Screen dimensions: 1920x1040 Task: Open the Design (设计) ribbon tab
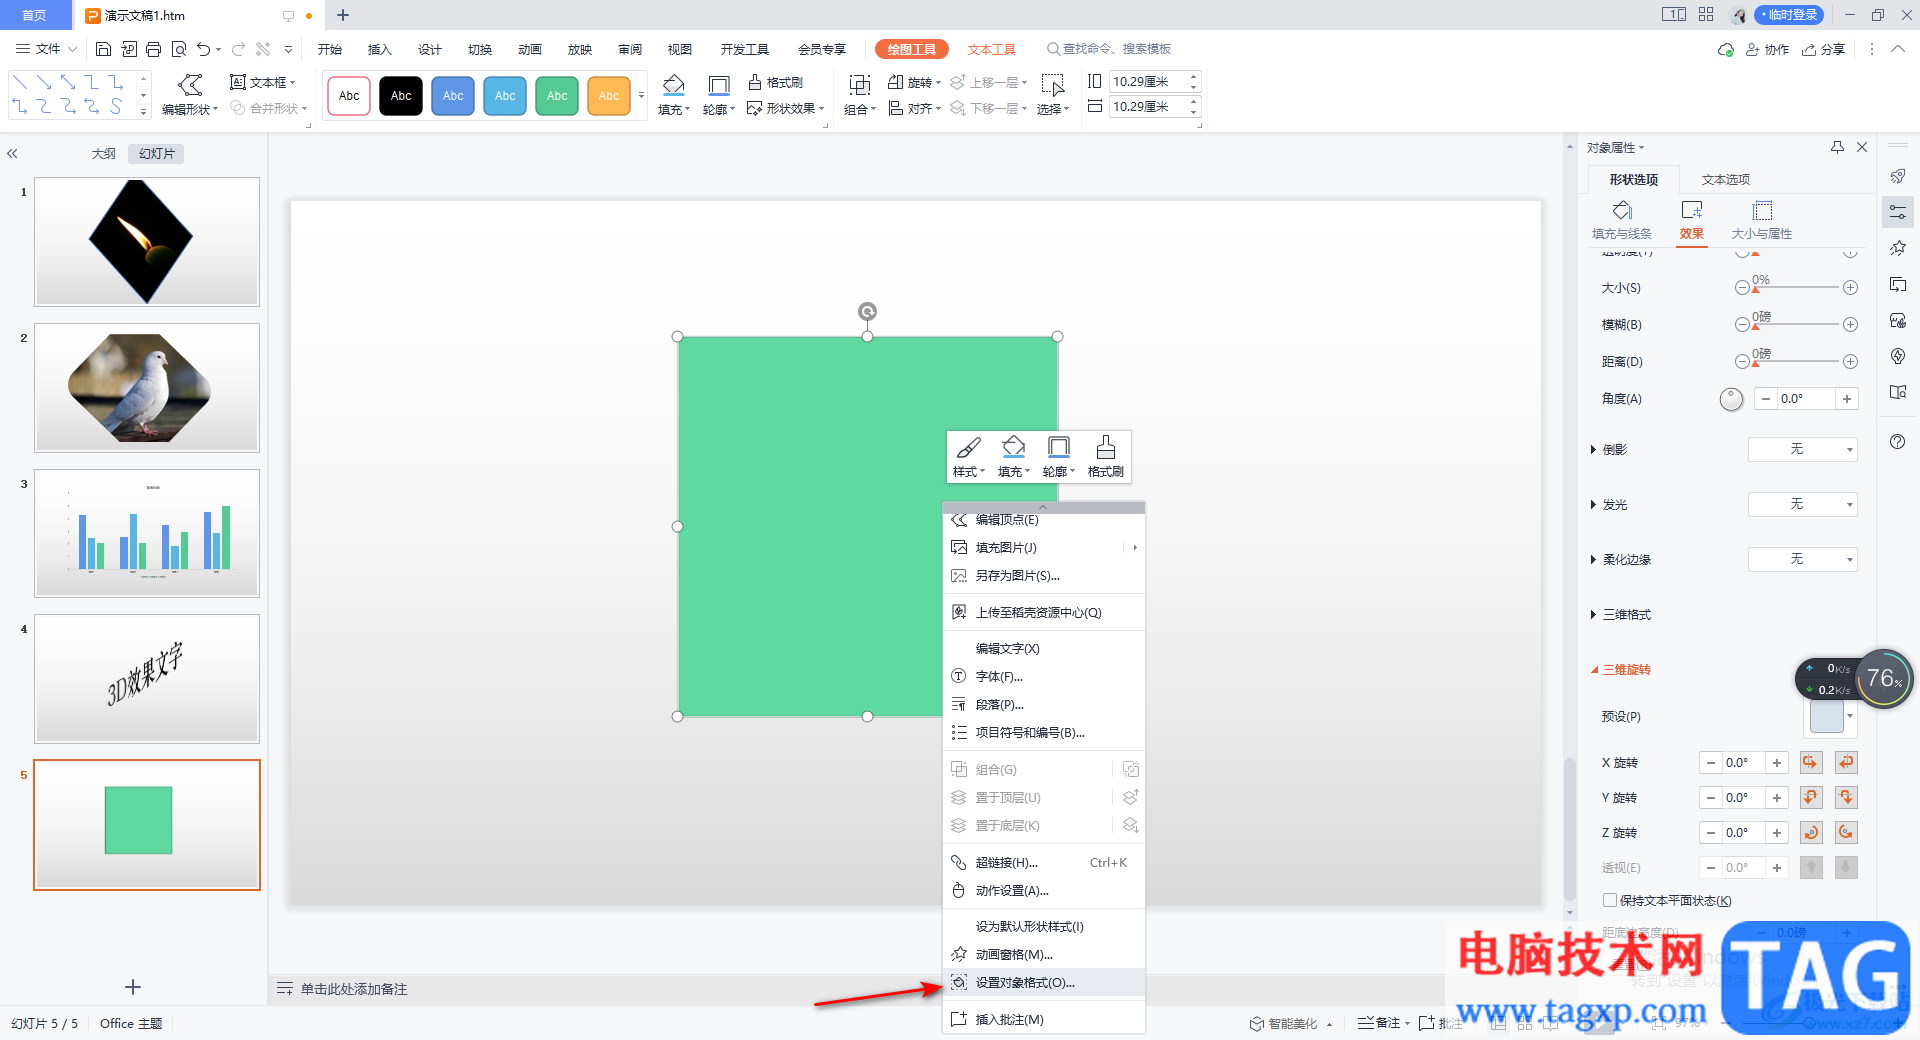click(x=429, y=49)
